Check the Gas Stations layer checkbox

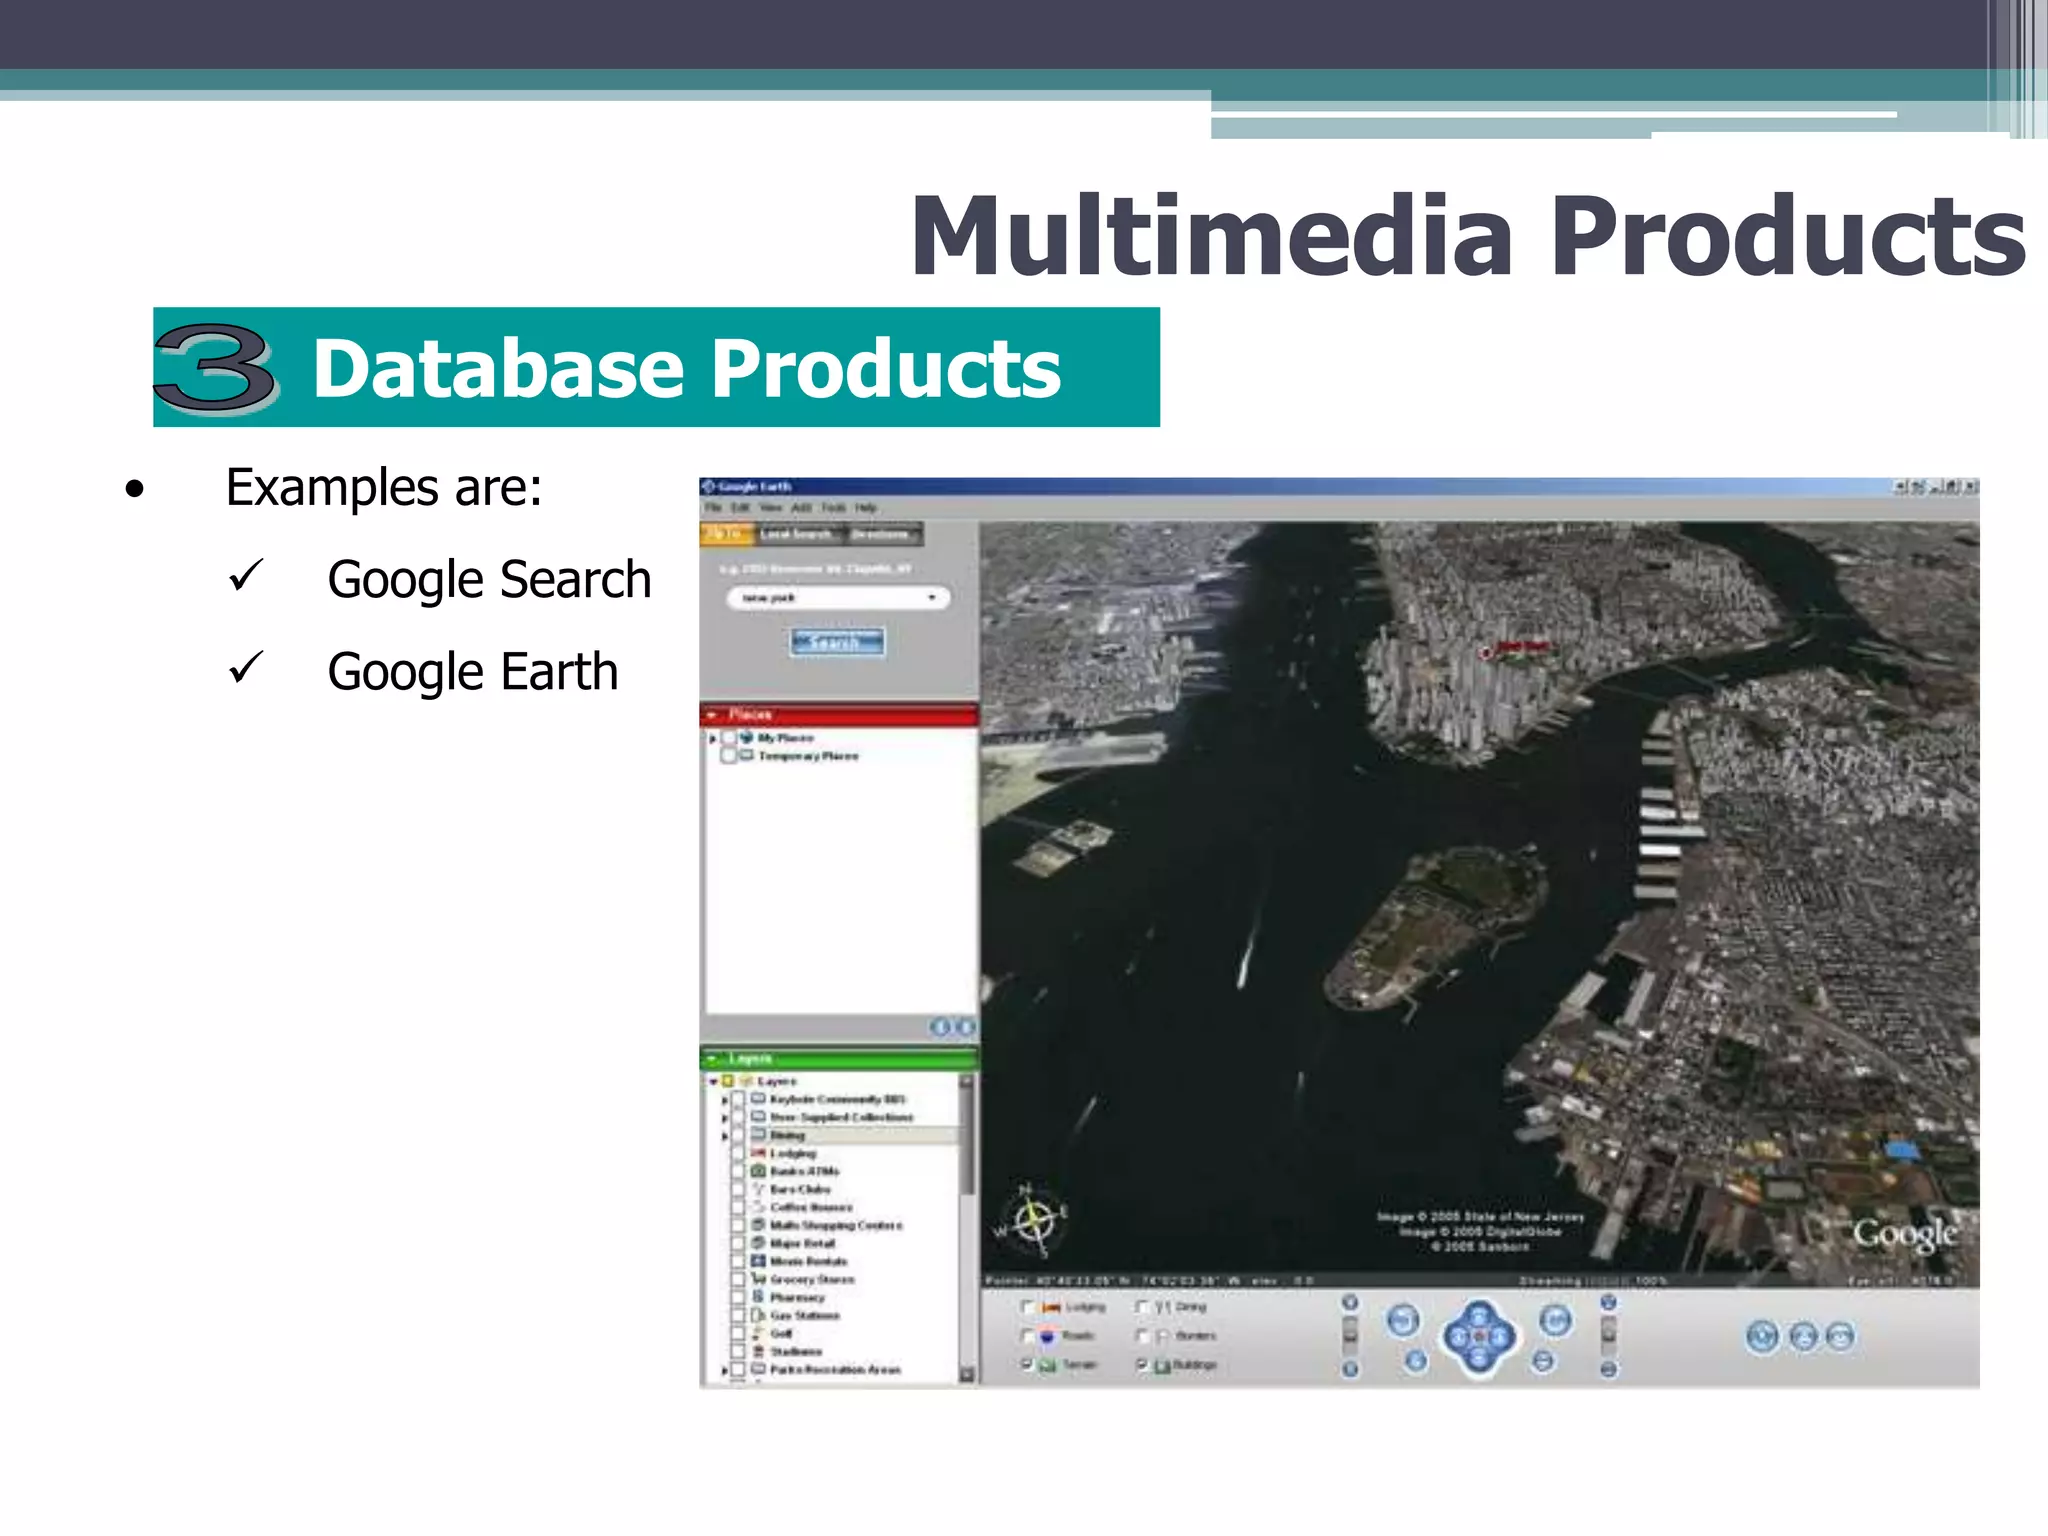[x=739, y=1315]
